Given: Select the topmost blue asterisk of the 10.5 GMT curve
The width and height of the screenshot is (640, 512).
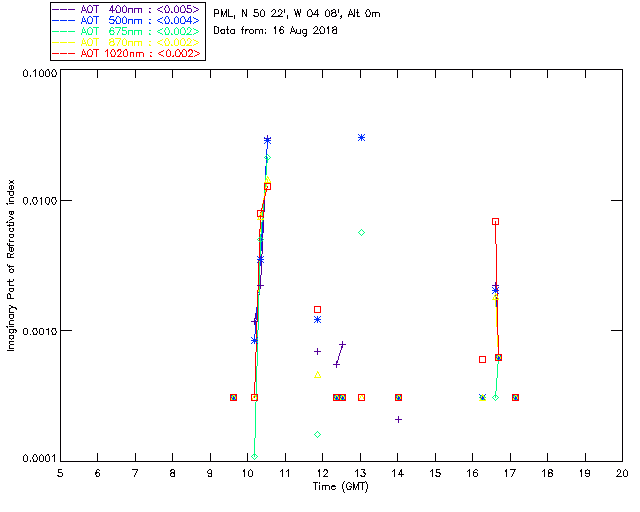Looking at the screenshot, I should [x=267, y=140].
